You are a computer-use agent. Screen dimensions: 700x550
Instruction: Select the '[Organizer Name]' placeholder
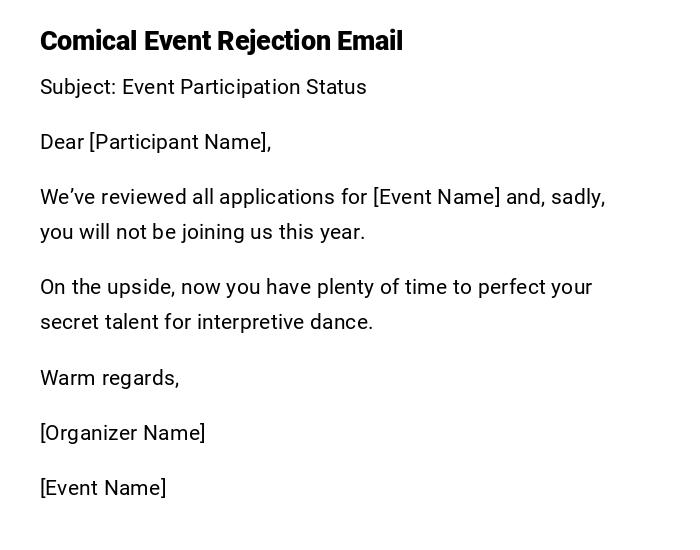123,433
